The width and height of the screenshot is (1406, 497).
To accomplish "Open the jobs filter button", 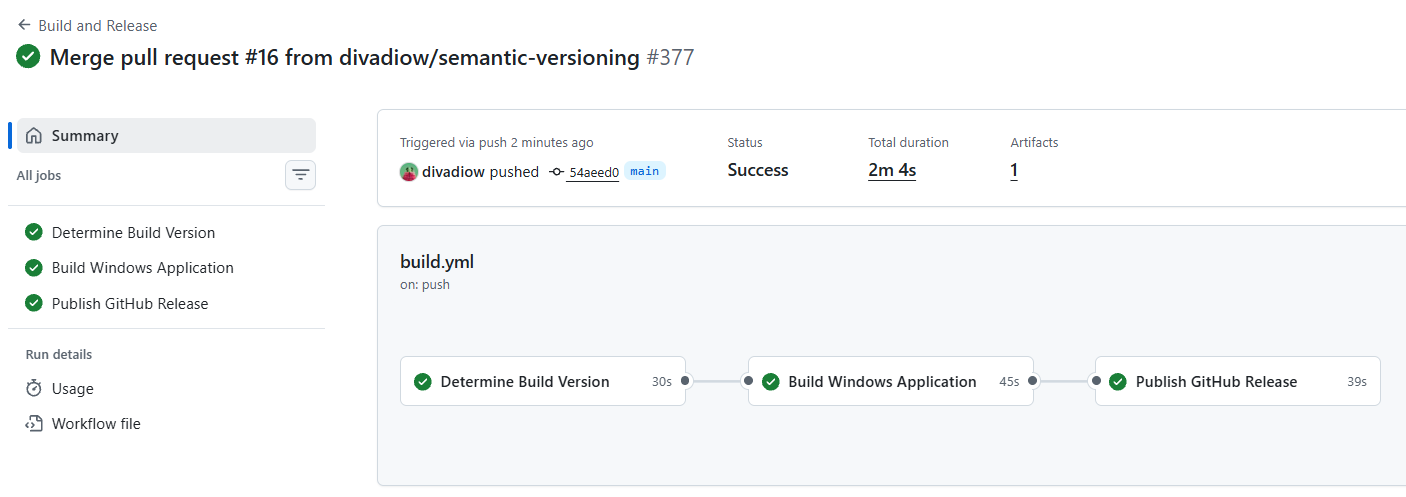I will tap(300, 175).
